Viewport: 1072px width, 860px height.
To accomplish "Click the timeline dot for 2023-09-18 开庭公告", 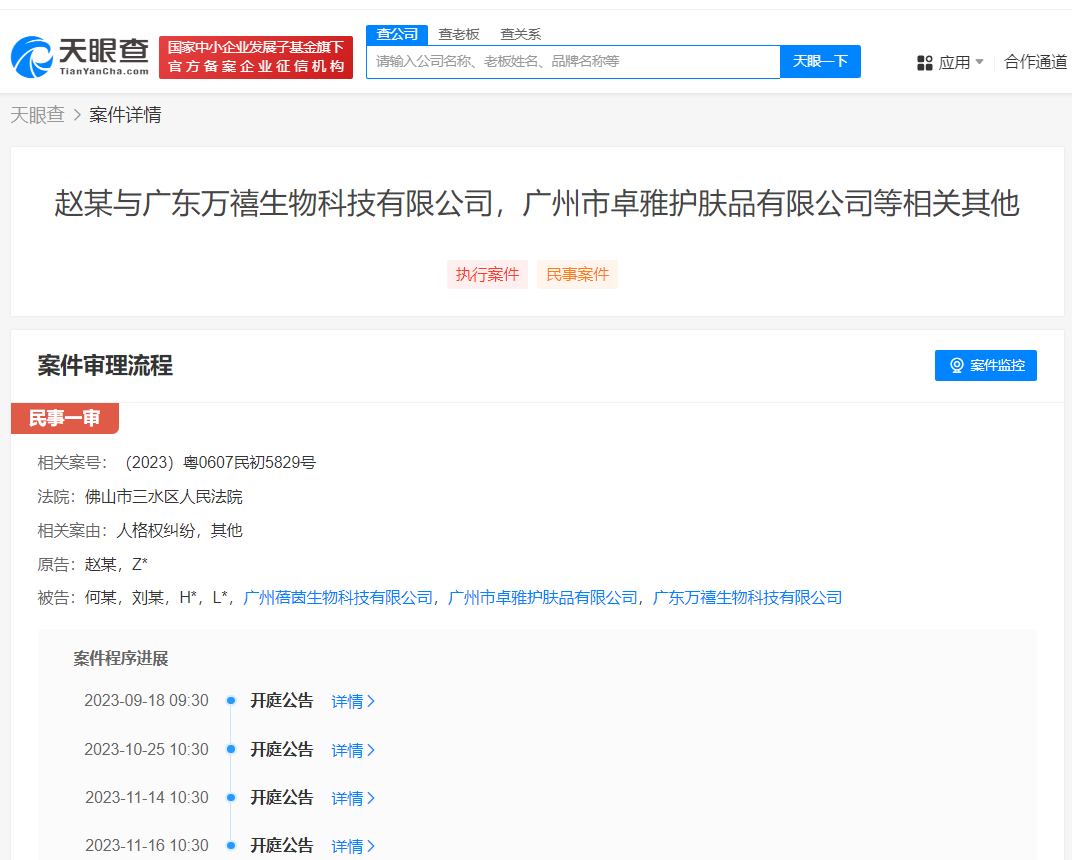I will (232, 701).
